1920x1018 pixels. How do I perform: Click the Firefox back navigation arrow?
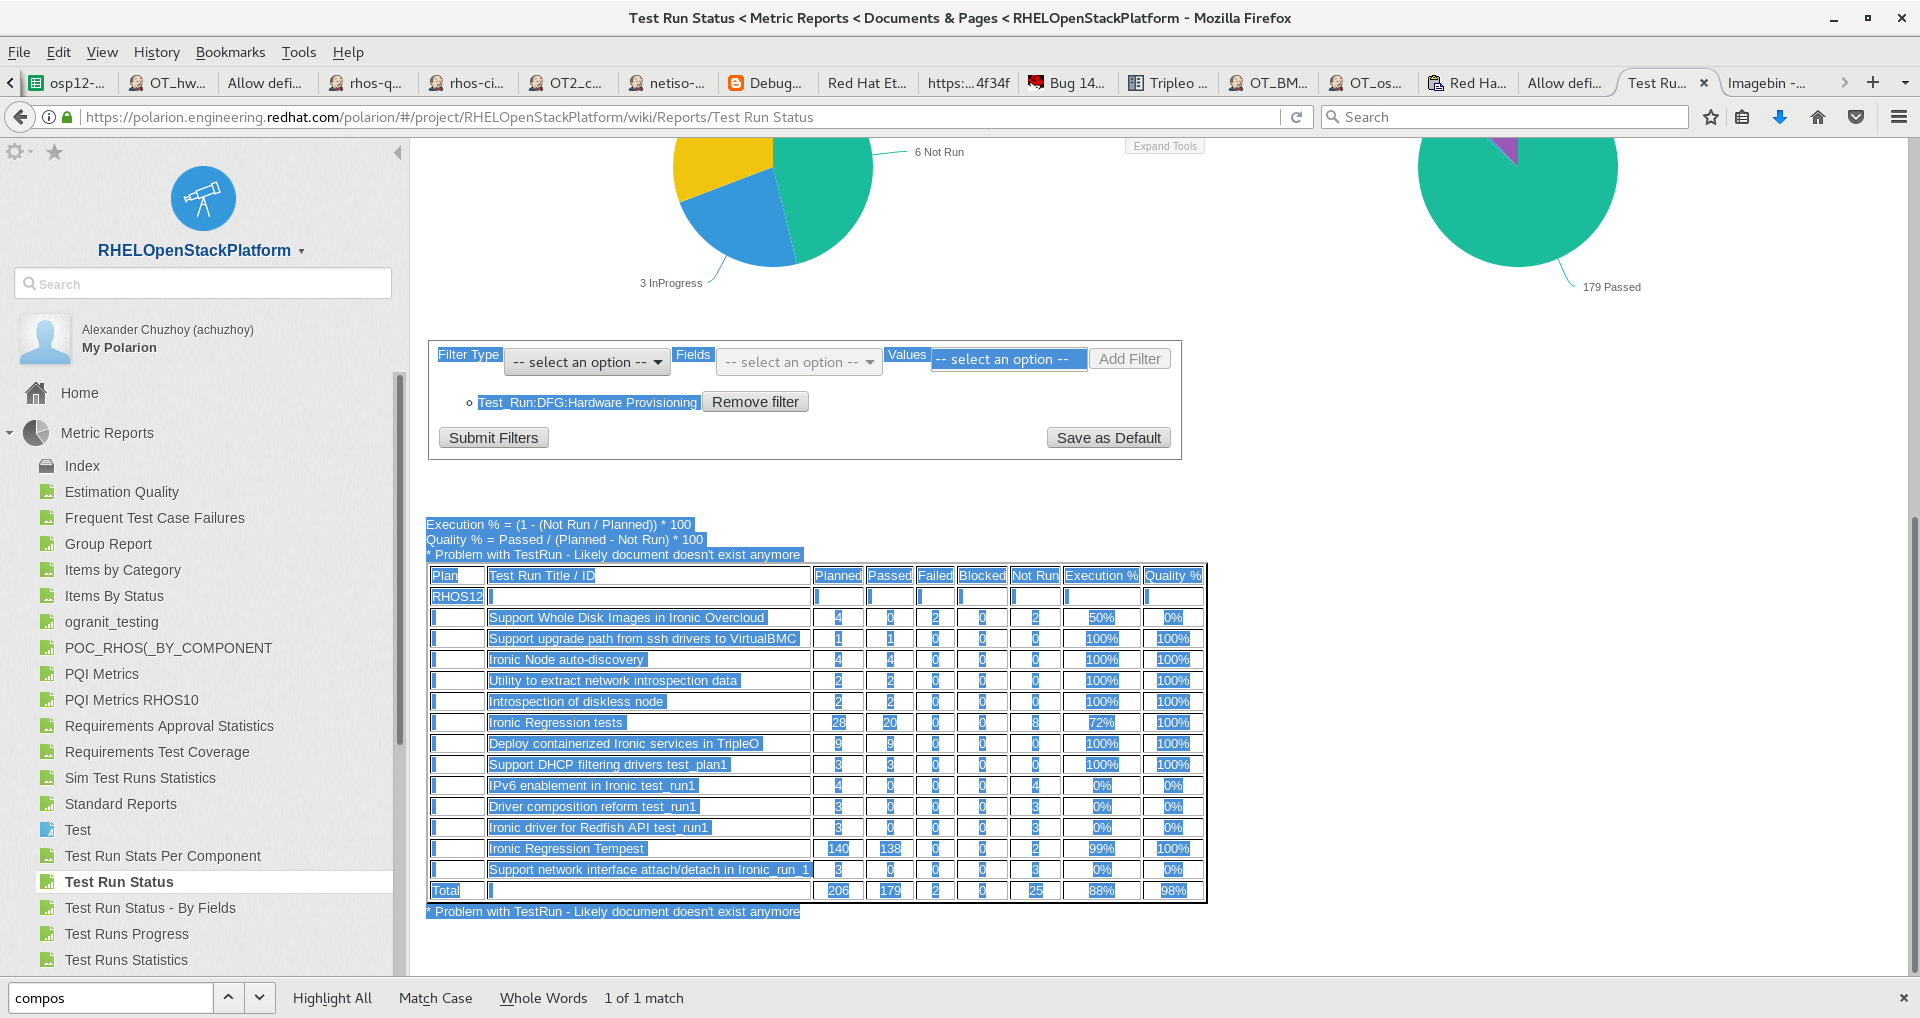[20, 117]
